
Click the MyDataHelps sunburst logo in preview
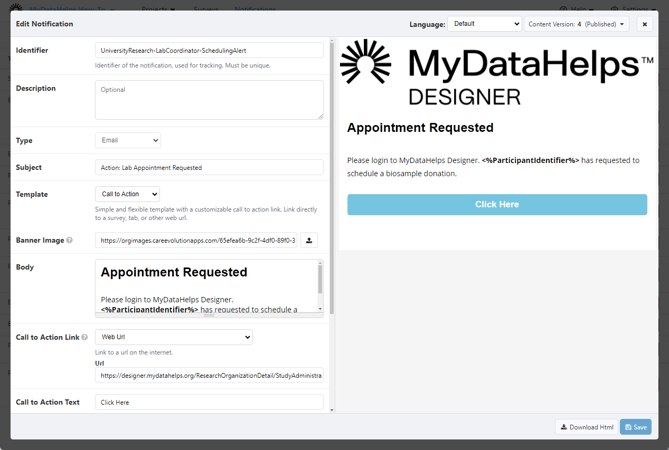coord(365,63)
